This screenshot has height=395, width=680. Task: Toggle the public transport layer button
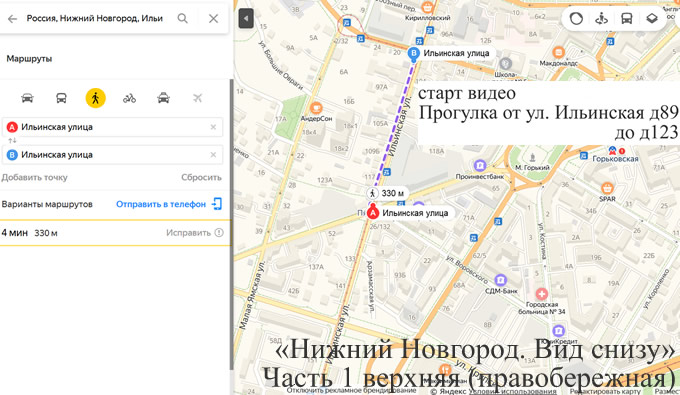coord(627,19)
